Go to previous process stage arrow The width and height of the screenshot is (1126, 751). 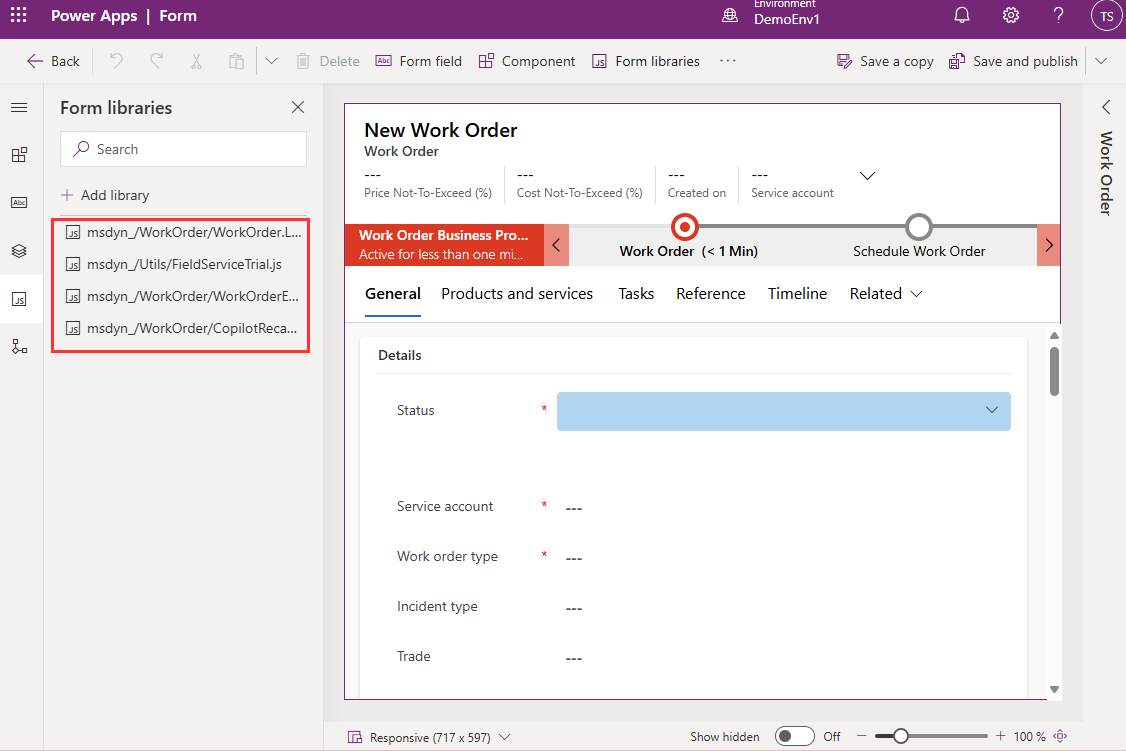point(557,245)
